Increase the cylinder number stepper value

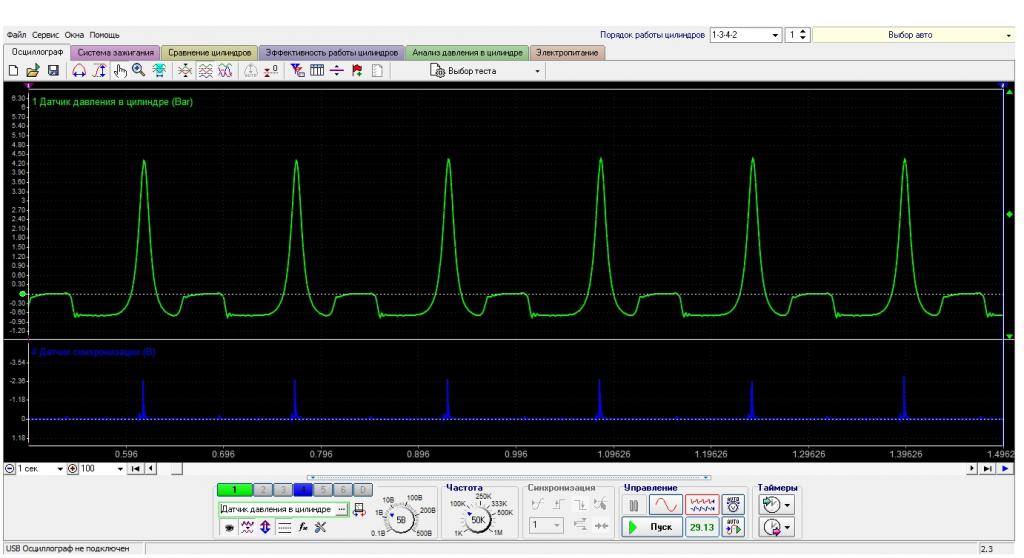(803, 31)
